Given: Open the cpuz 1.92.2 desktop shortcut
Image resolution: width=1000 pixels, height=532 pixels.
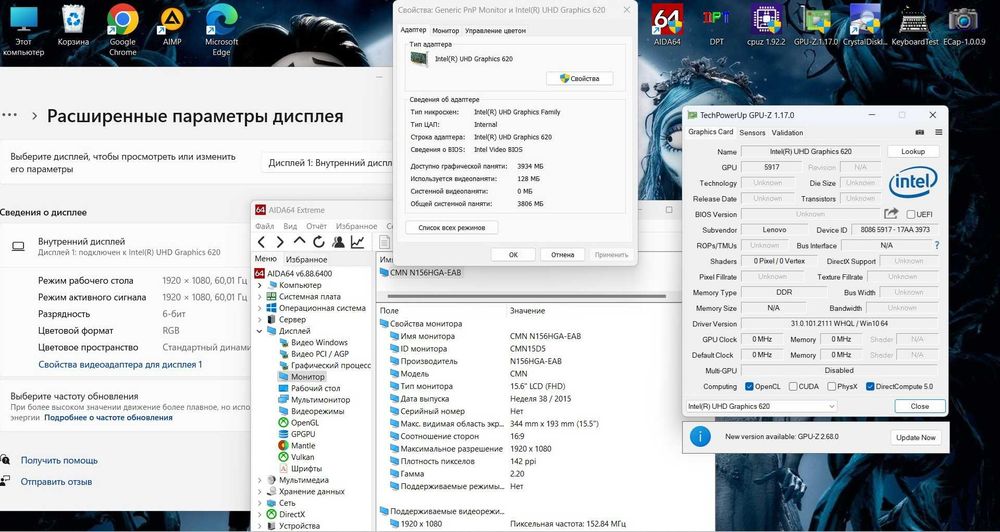Looking at the screenshot, I should pos(765,25).
